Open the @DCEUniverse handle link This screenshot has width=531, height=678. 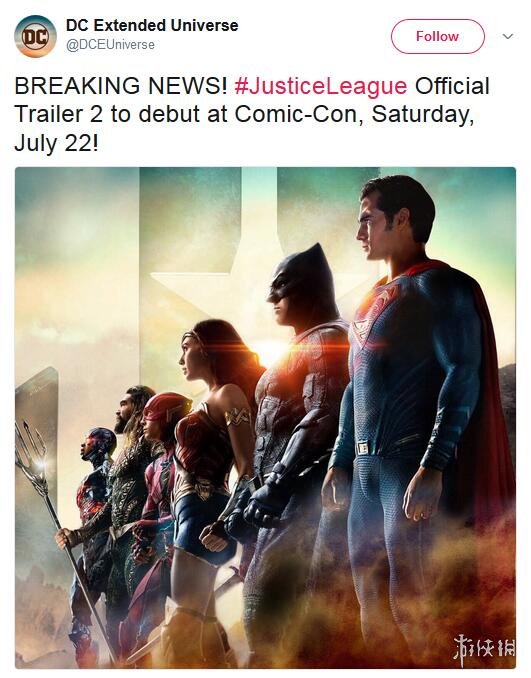click(110, 45)
